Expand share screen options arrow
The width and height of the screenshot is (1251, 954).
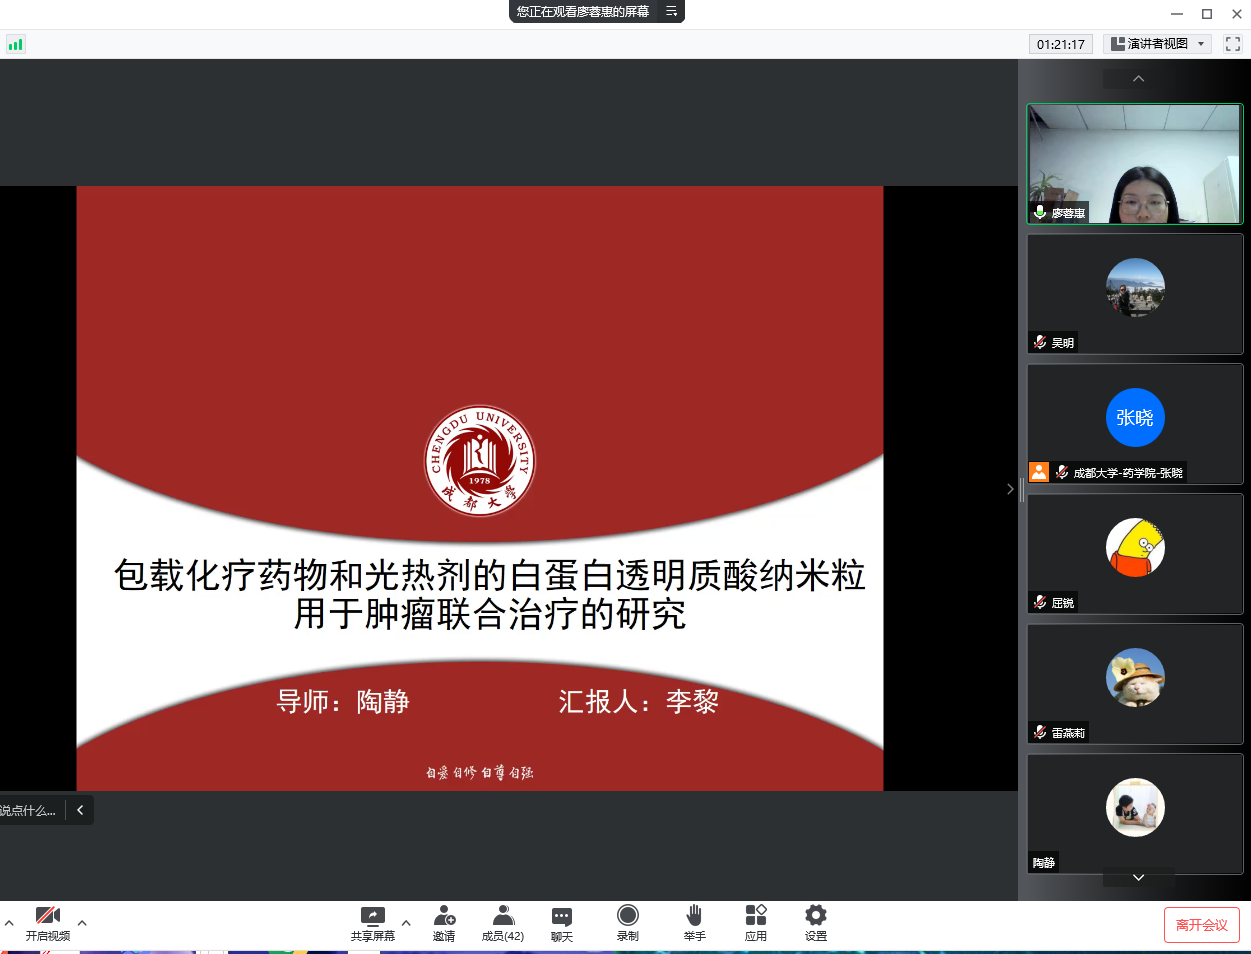pos(406,922)
